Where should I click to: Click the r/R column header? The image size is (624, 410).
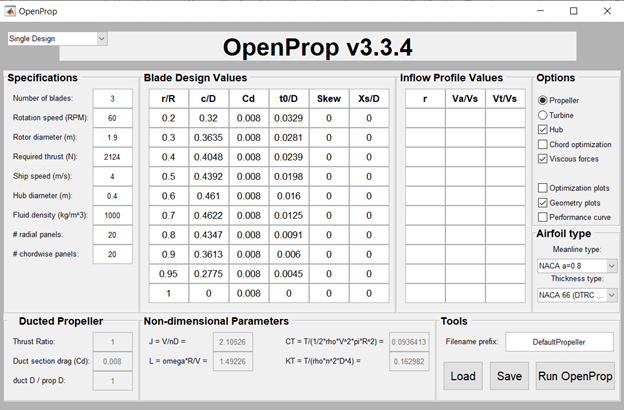[x=169, y=98]
